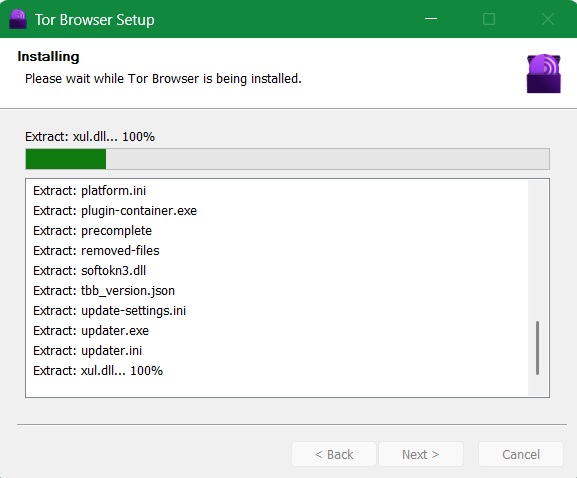The image size is (577, 478).
Task: Click the disabled maximize window button
Action: point(489,19)
